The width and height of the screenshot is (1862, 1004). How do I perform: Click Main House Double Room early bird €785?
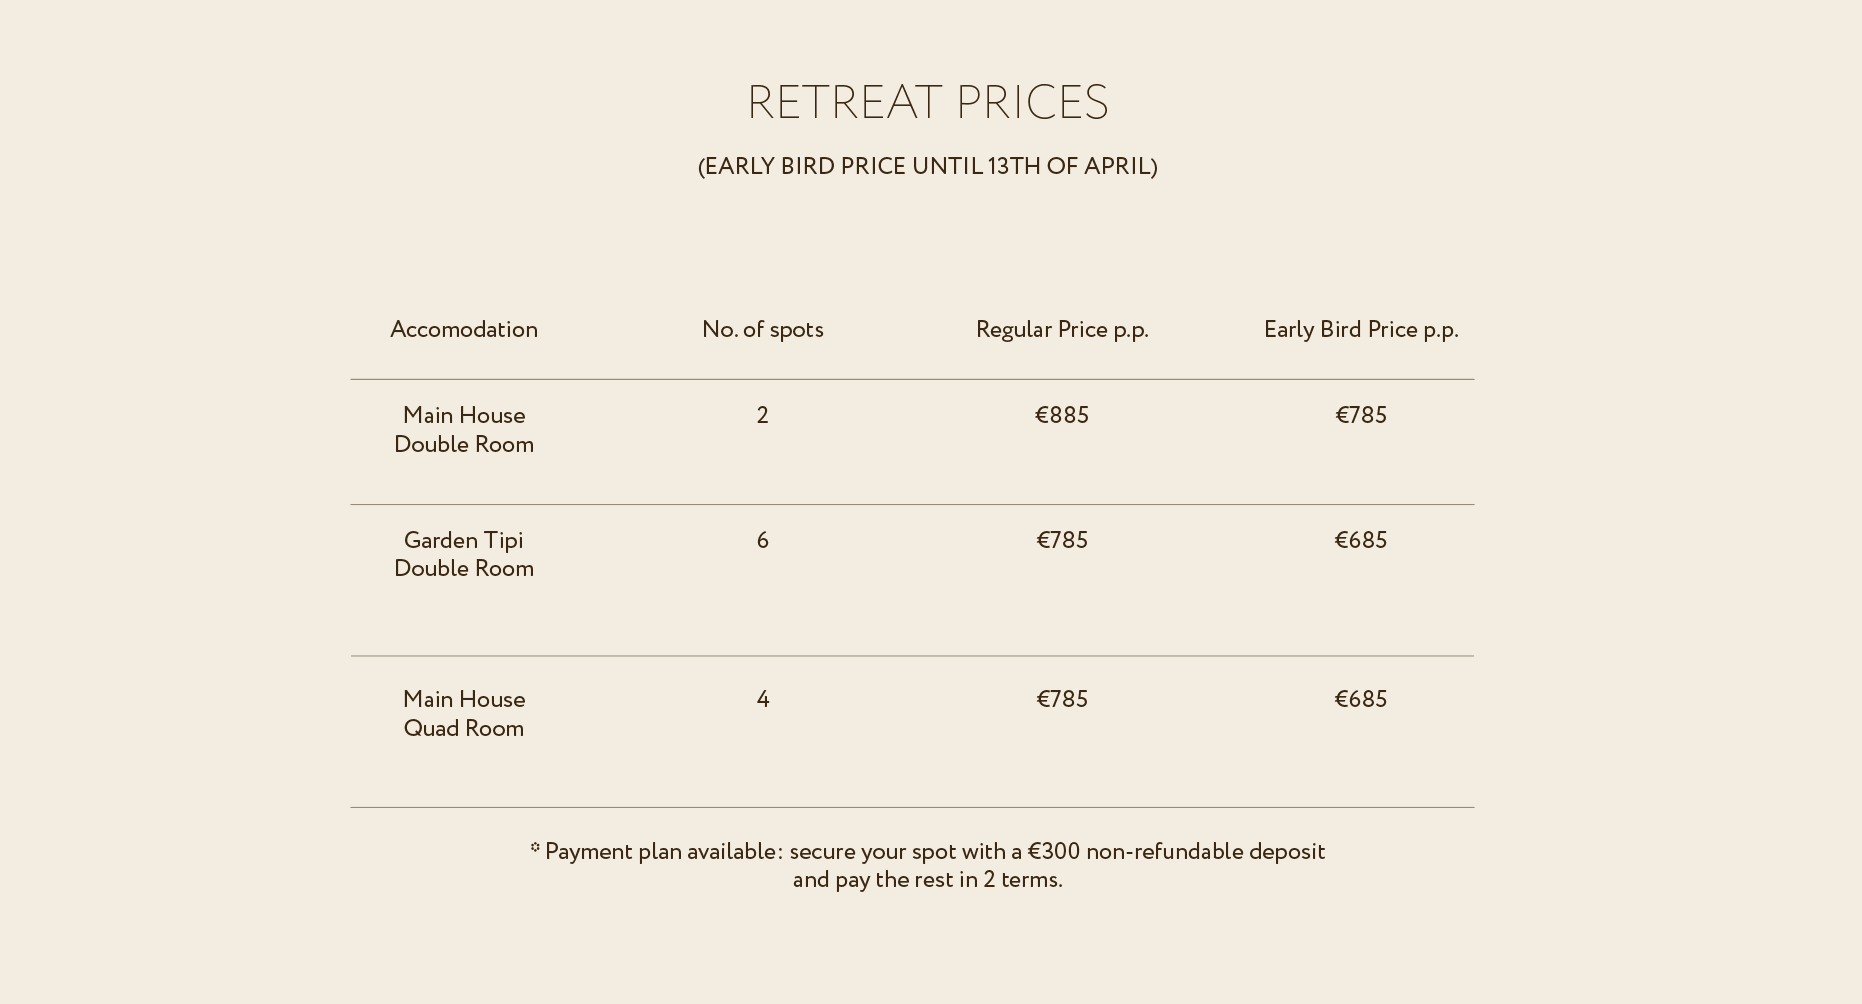pyautogui.click(x=1361, y=416)
